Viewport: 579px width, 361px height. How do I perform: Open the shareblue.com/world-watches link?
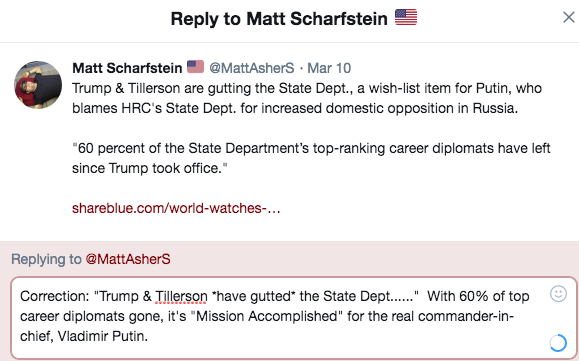coord(176,208)
